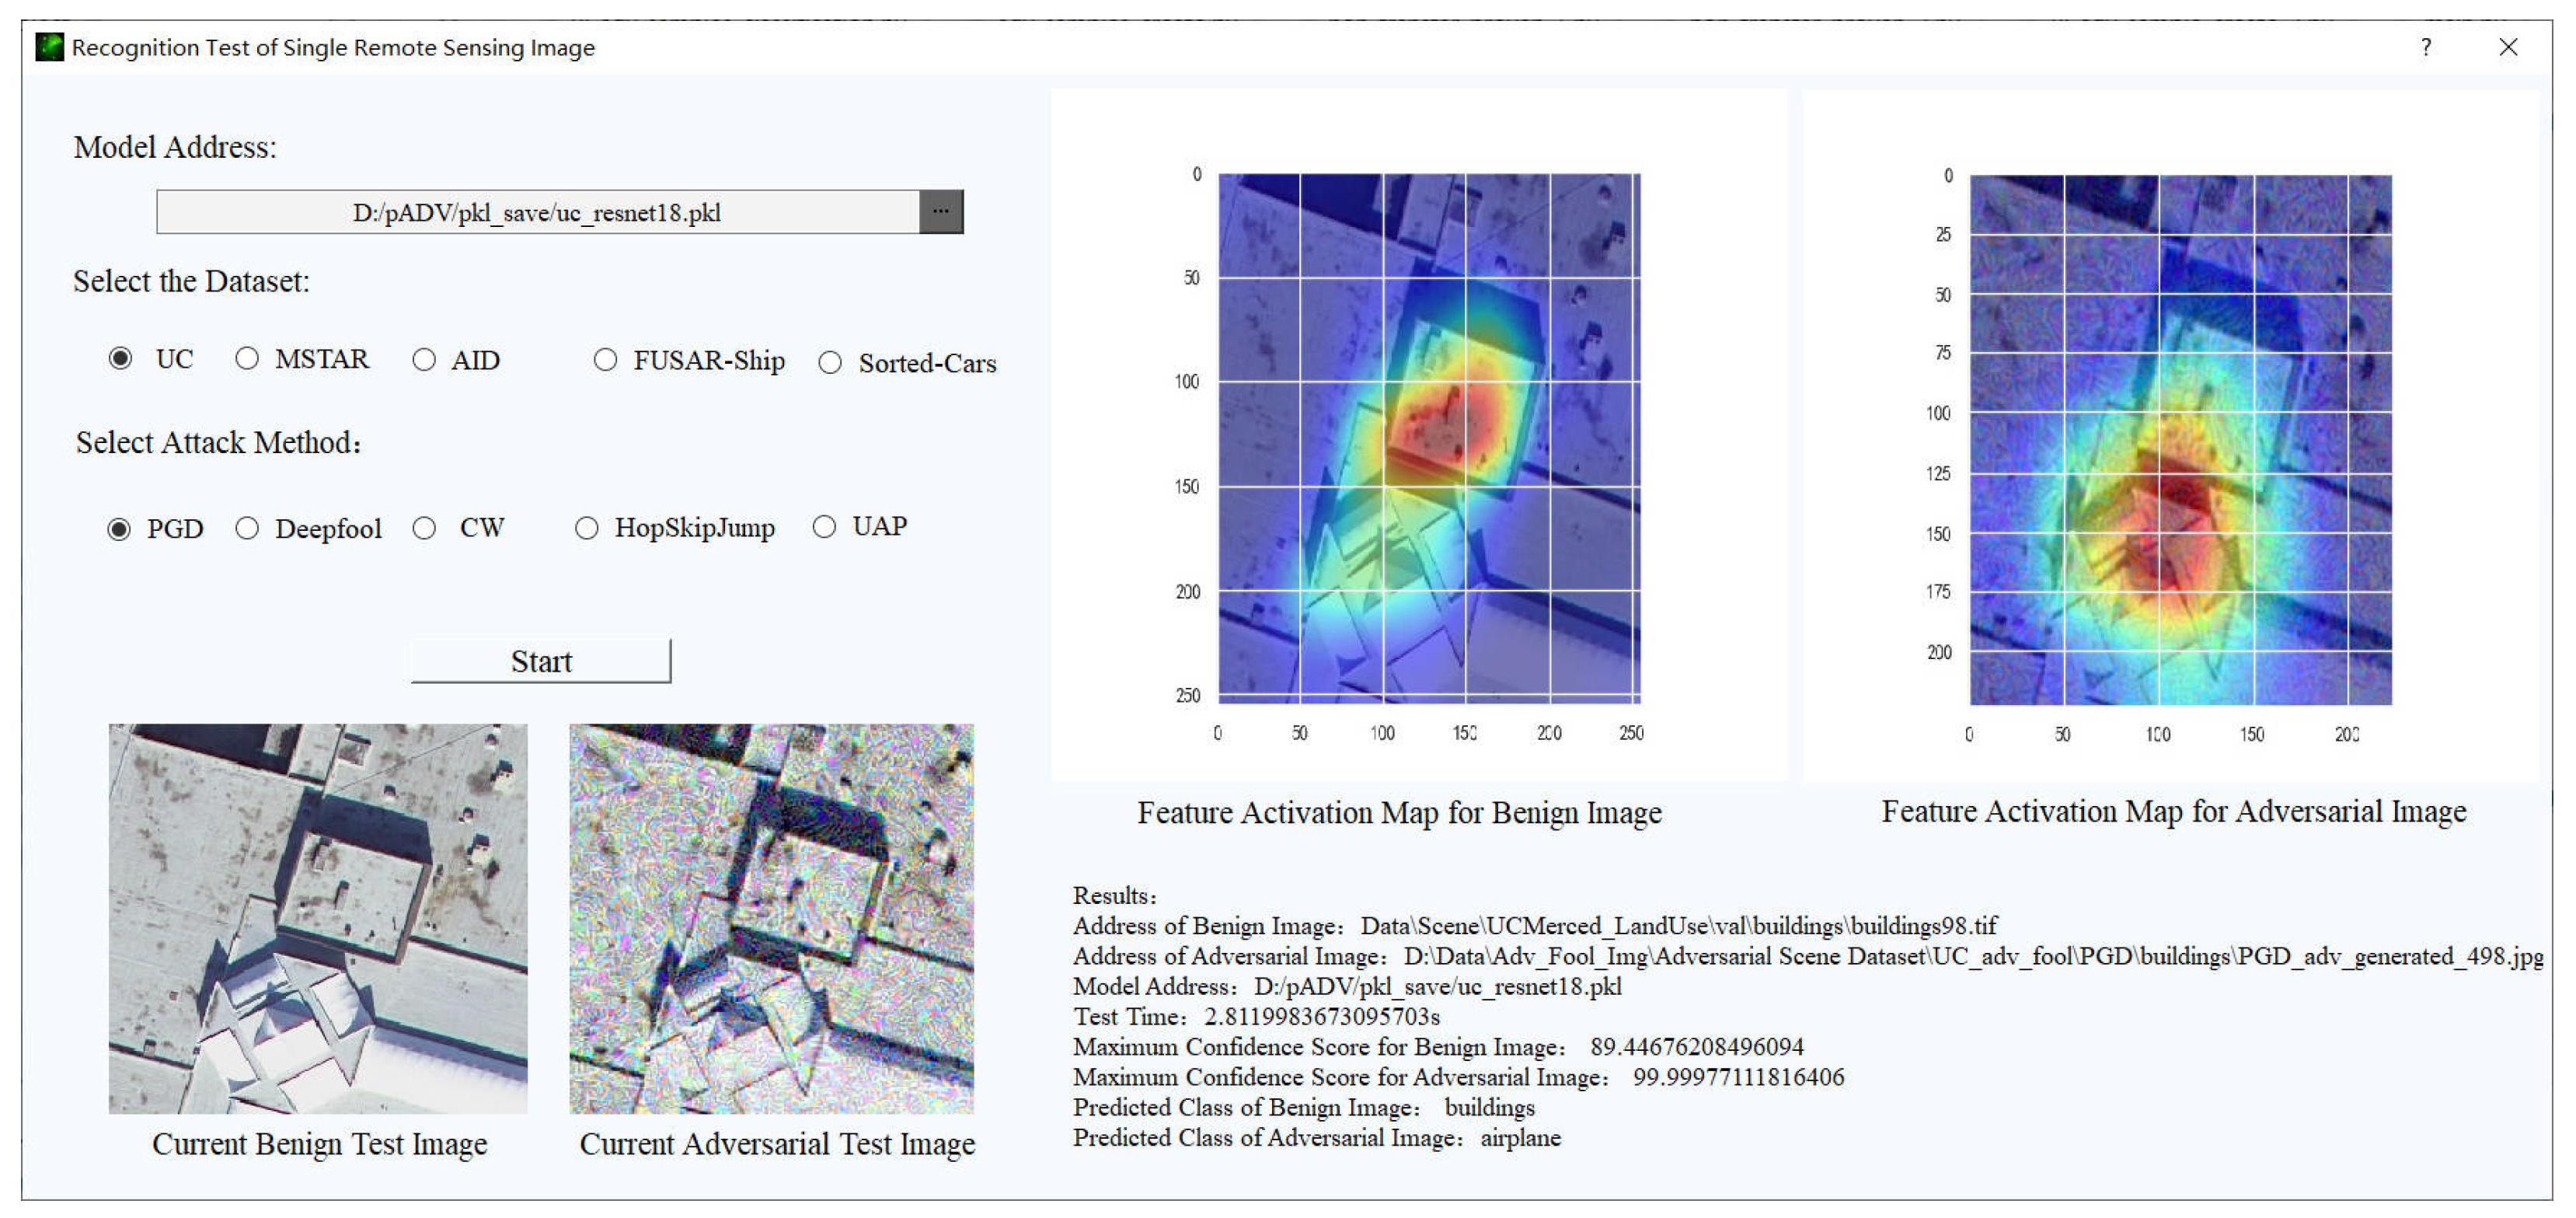Select the PGD attack method
Screen dimensions: 2576x1218
121,527
